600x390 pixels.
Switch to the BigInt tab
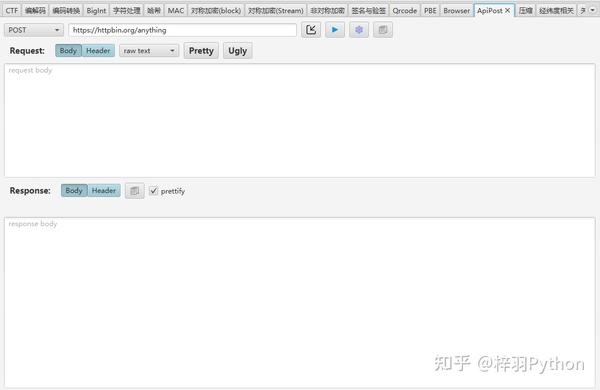point(96,11)
